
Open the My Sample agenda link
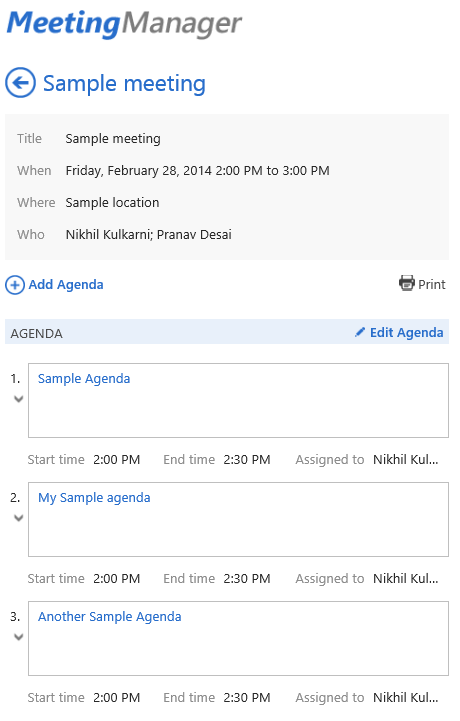(x=94, y=498)
